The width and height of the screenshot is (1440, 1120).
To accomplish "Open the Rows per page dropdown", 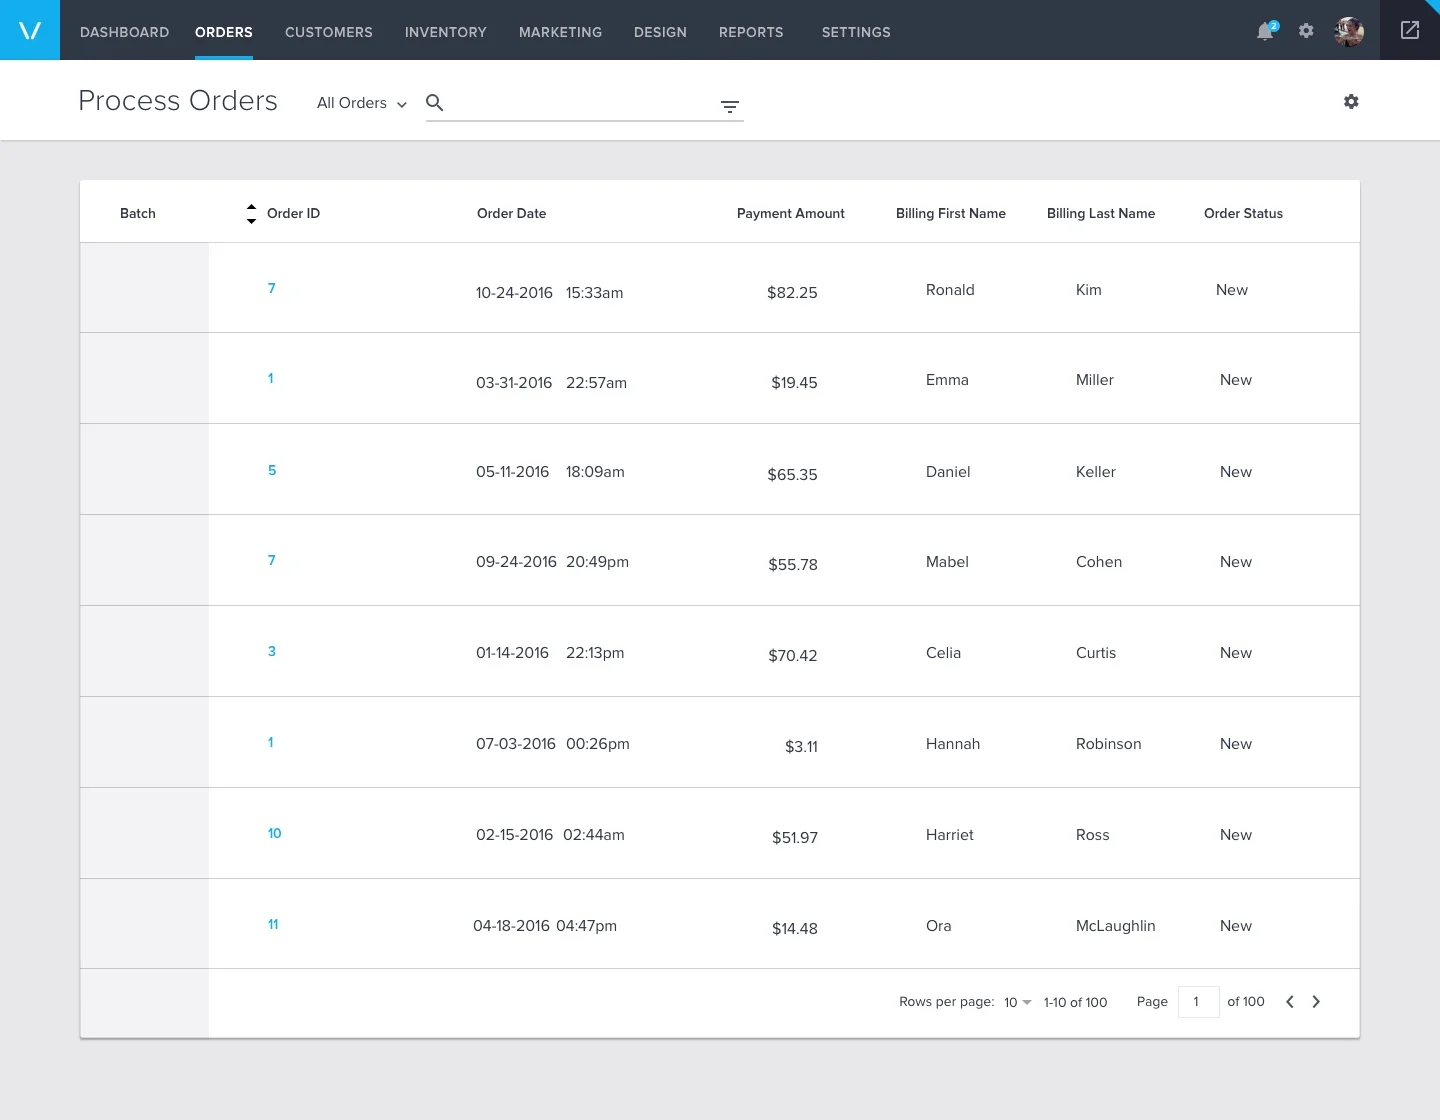I will pyautogui.click(x=1018, y=1002).
